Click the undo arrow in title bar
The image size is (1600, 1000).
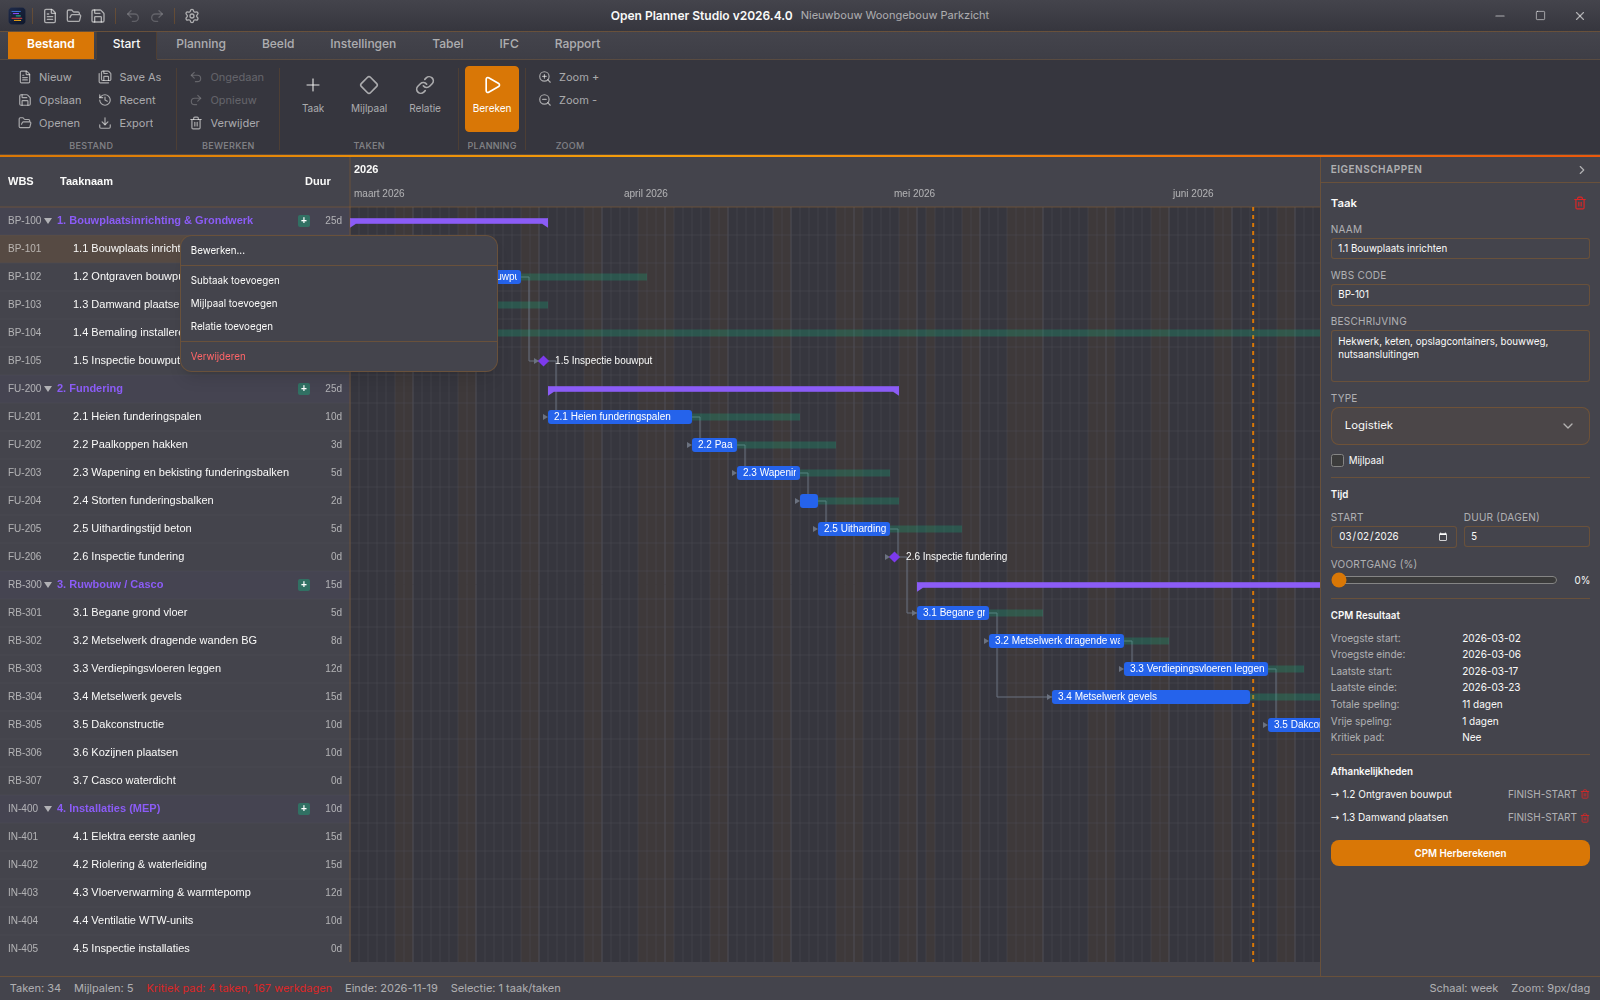tap(133, 16)
